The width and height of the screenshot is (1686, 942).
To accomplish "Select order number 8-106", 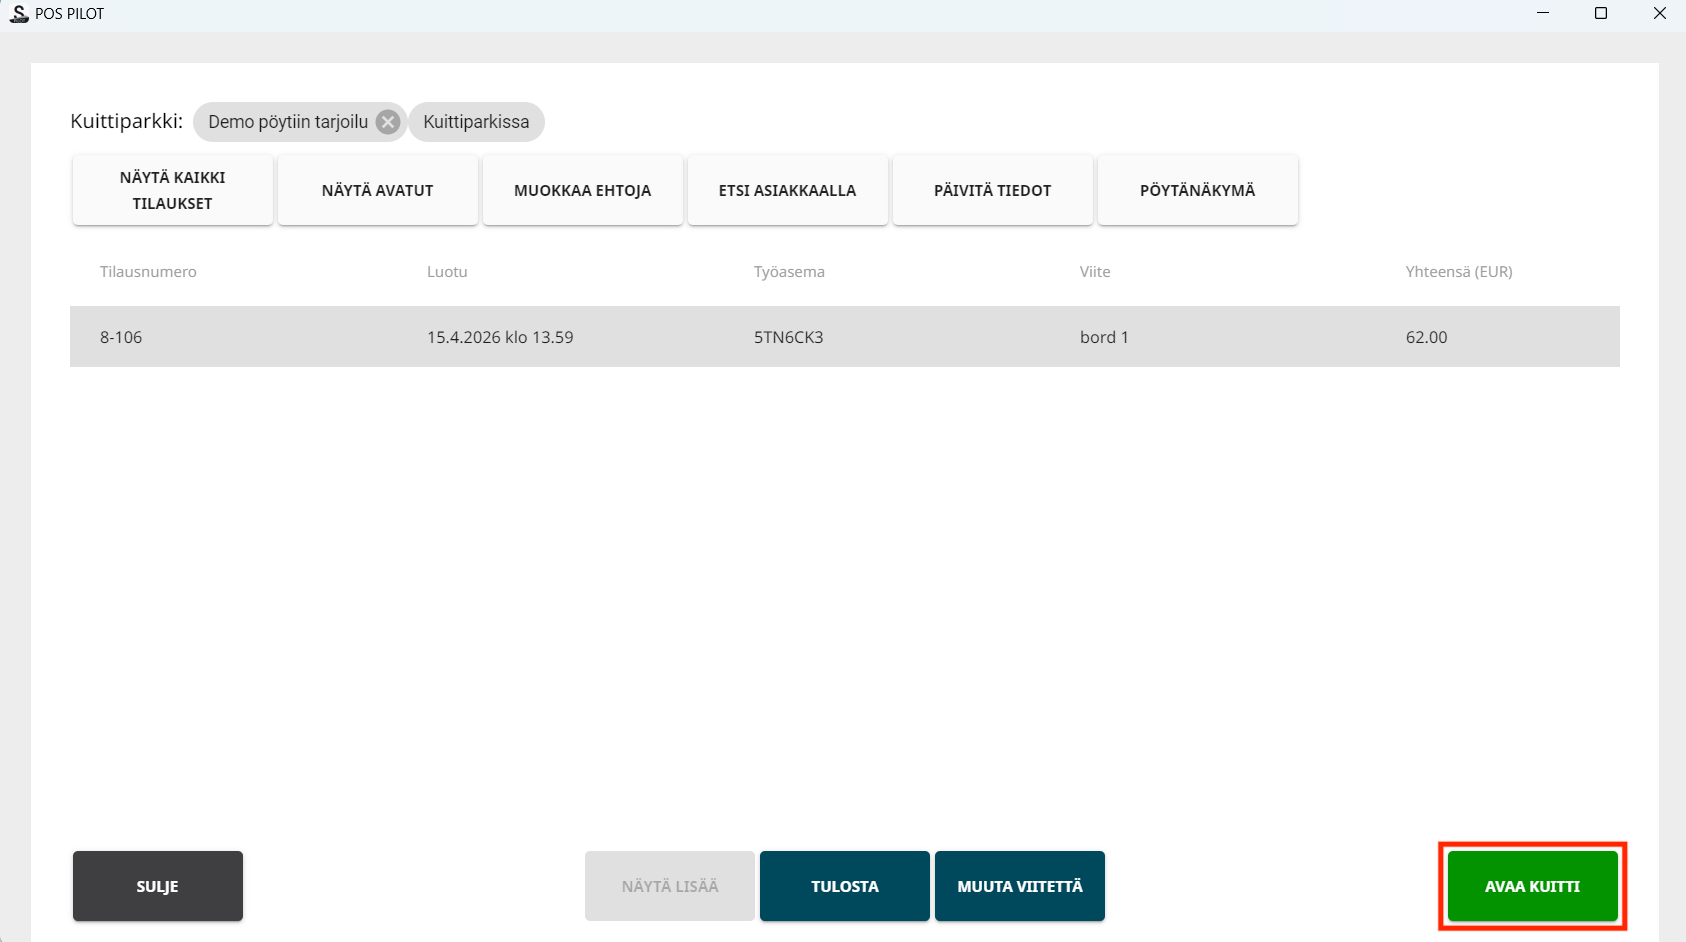I will click(121, 337).
